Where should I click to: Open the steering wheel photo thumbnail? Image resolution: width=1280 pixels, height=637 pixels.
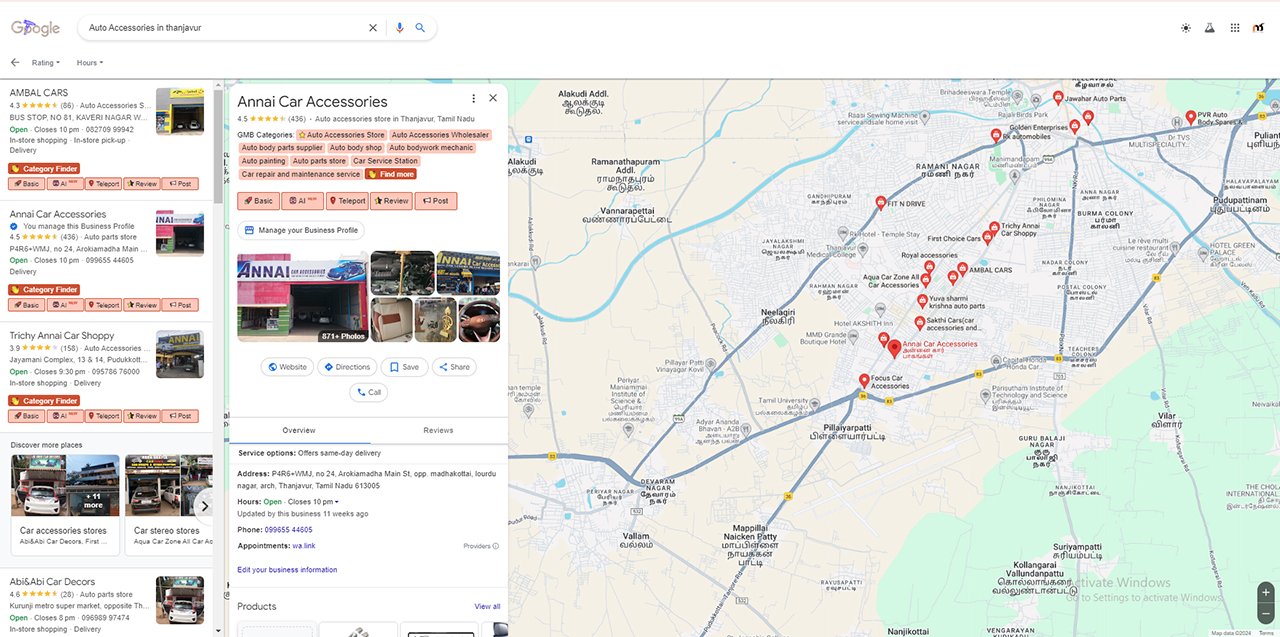pyautogui.click(x=480, y=319)
